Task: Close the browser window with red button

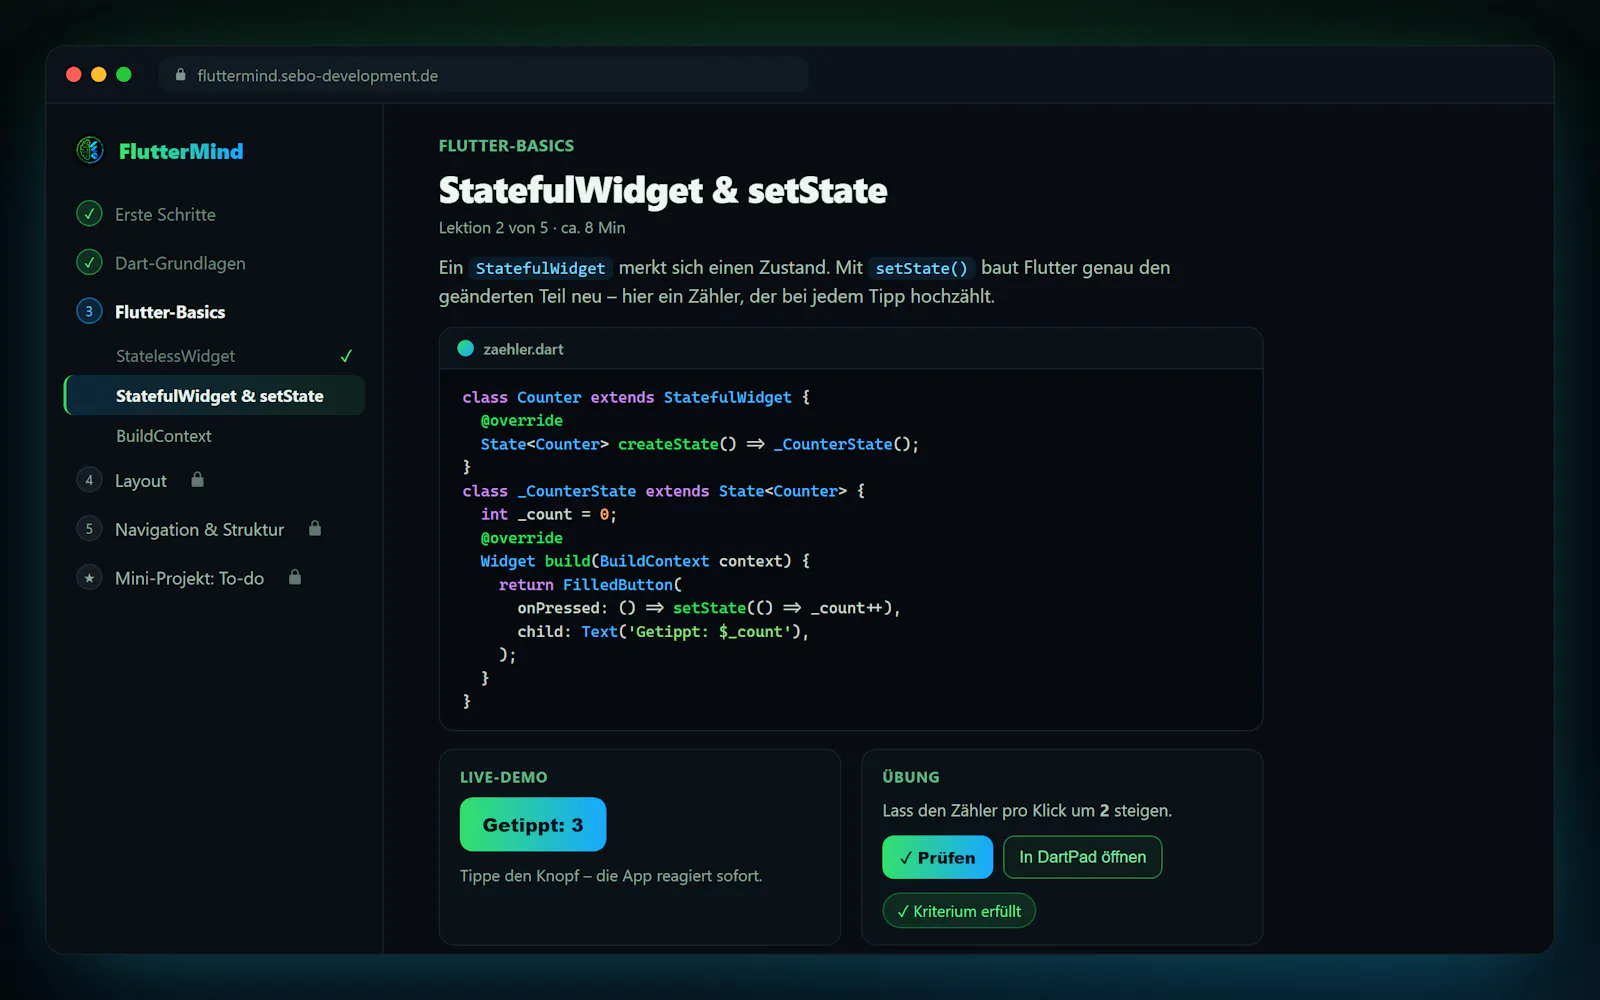Action: [x=74, y=74]
